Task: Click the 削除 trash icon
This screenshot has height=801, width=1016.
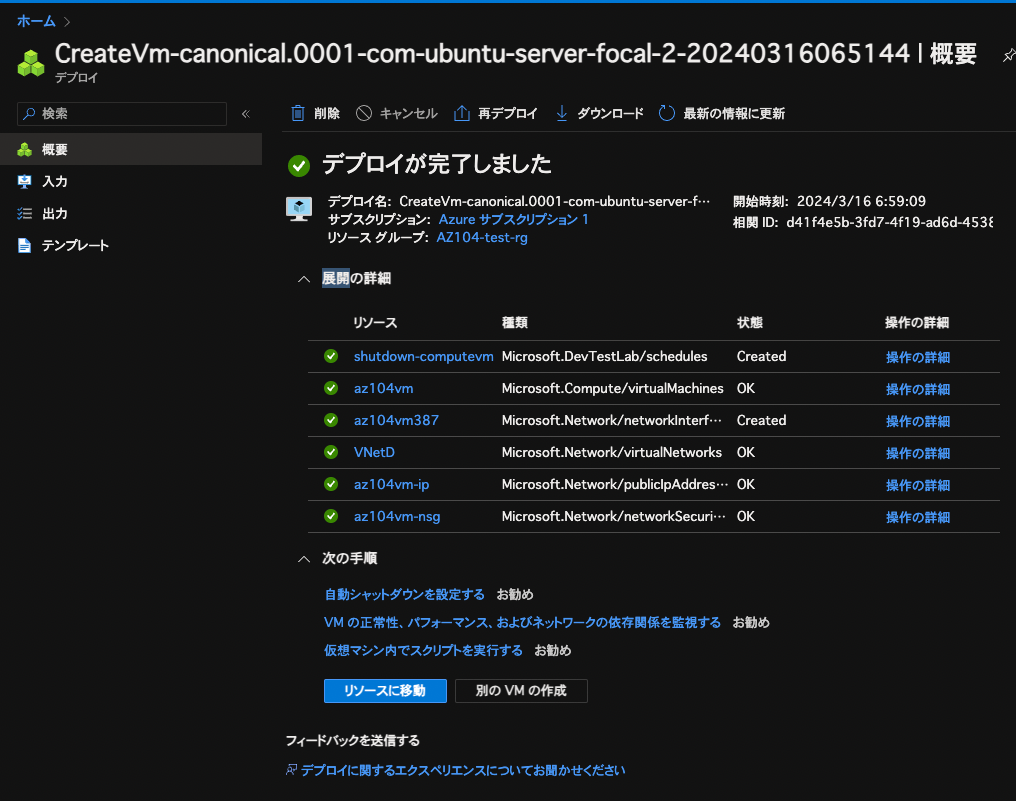Action: [x=297, y=113]
